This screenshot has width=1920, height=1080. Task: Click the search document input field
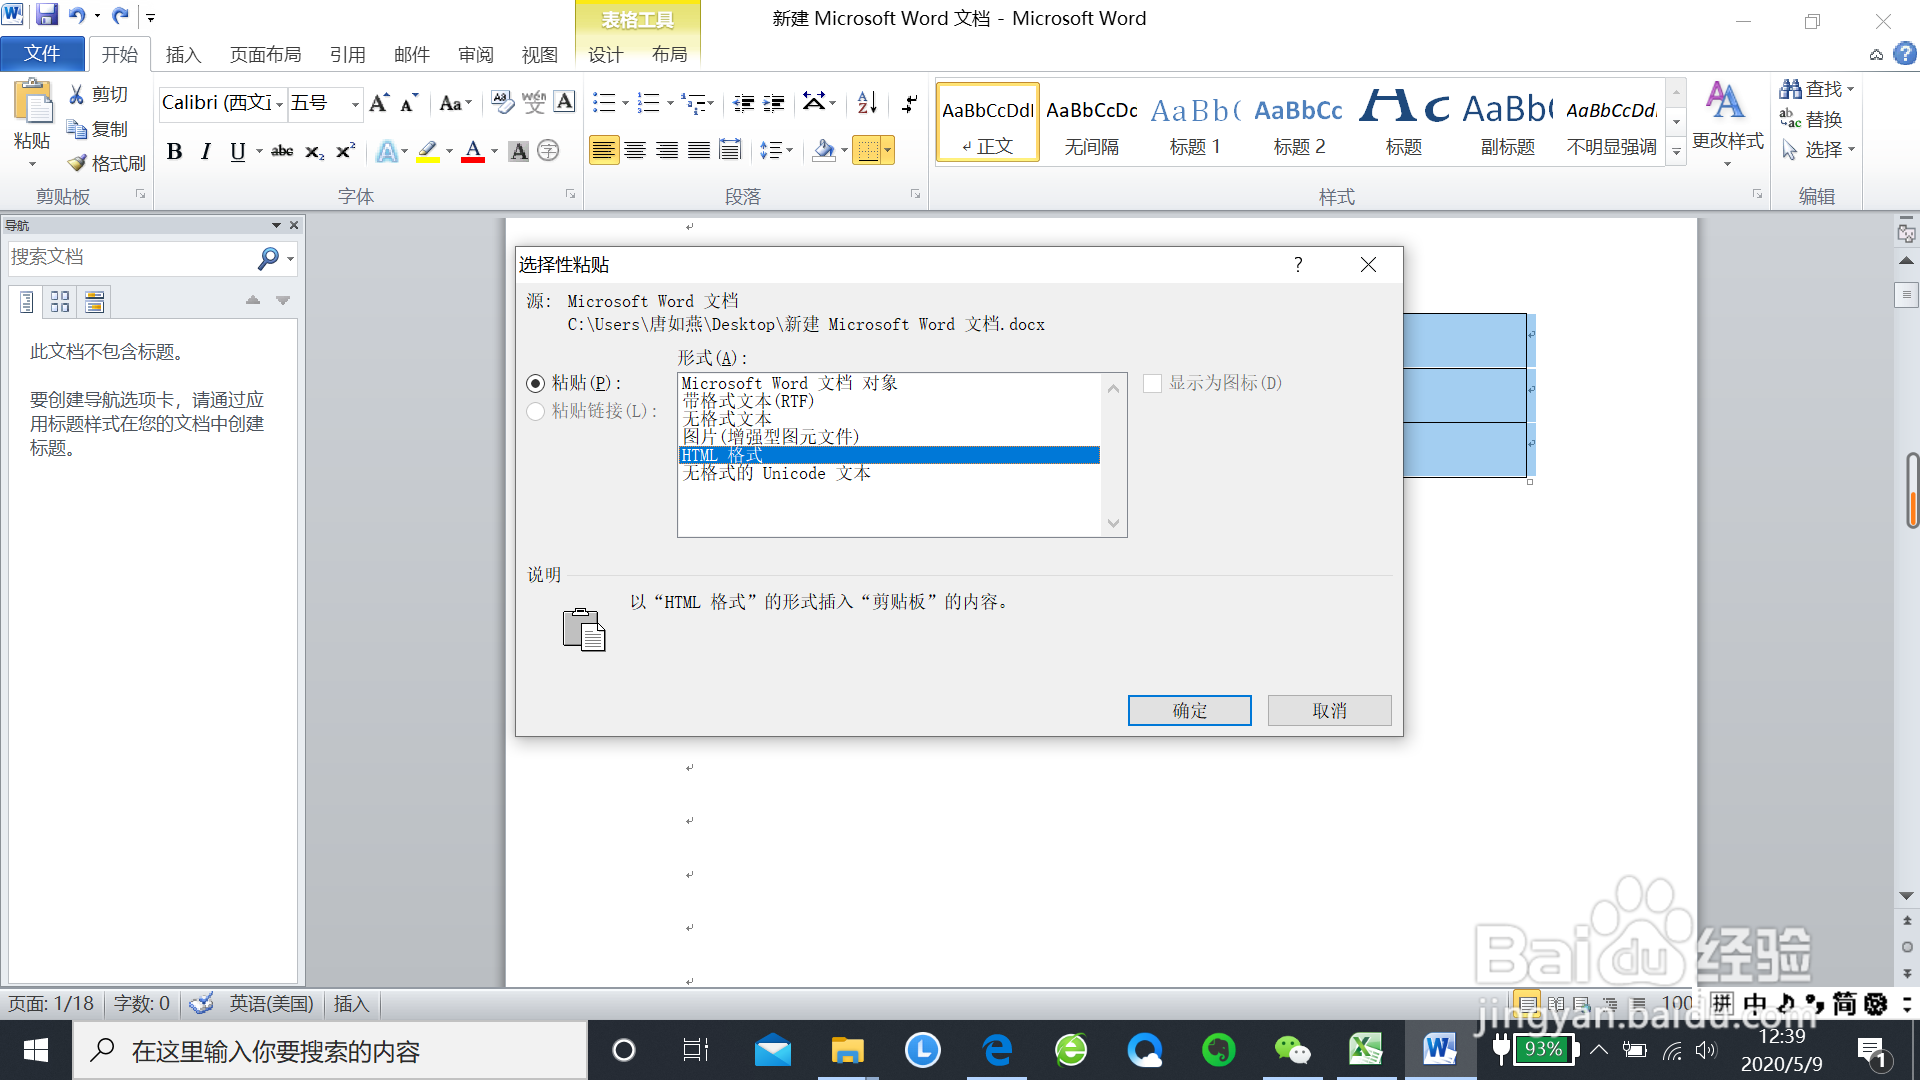130,258
